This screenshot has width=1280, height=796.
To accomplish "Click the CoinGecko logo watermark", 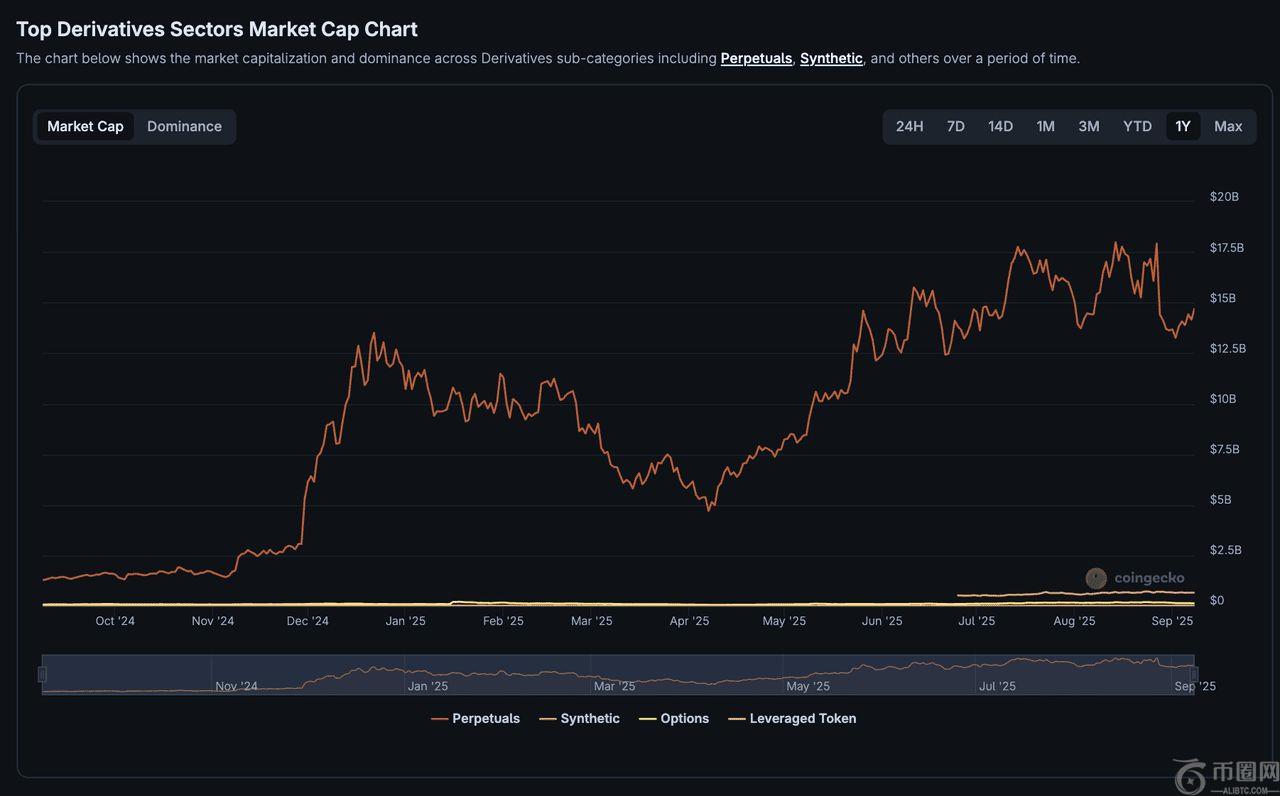I will 1135,578.
